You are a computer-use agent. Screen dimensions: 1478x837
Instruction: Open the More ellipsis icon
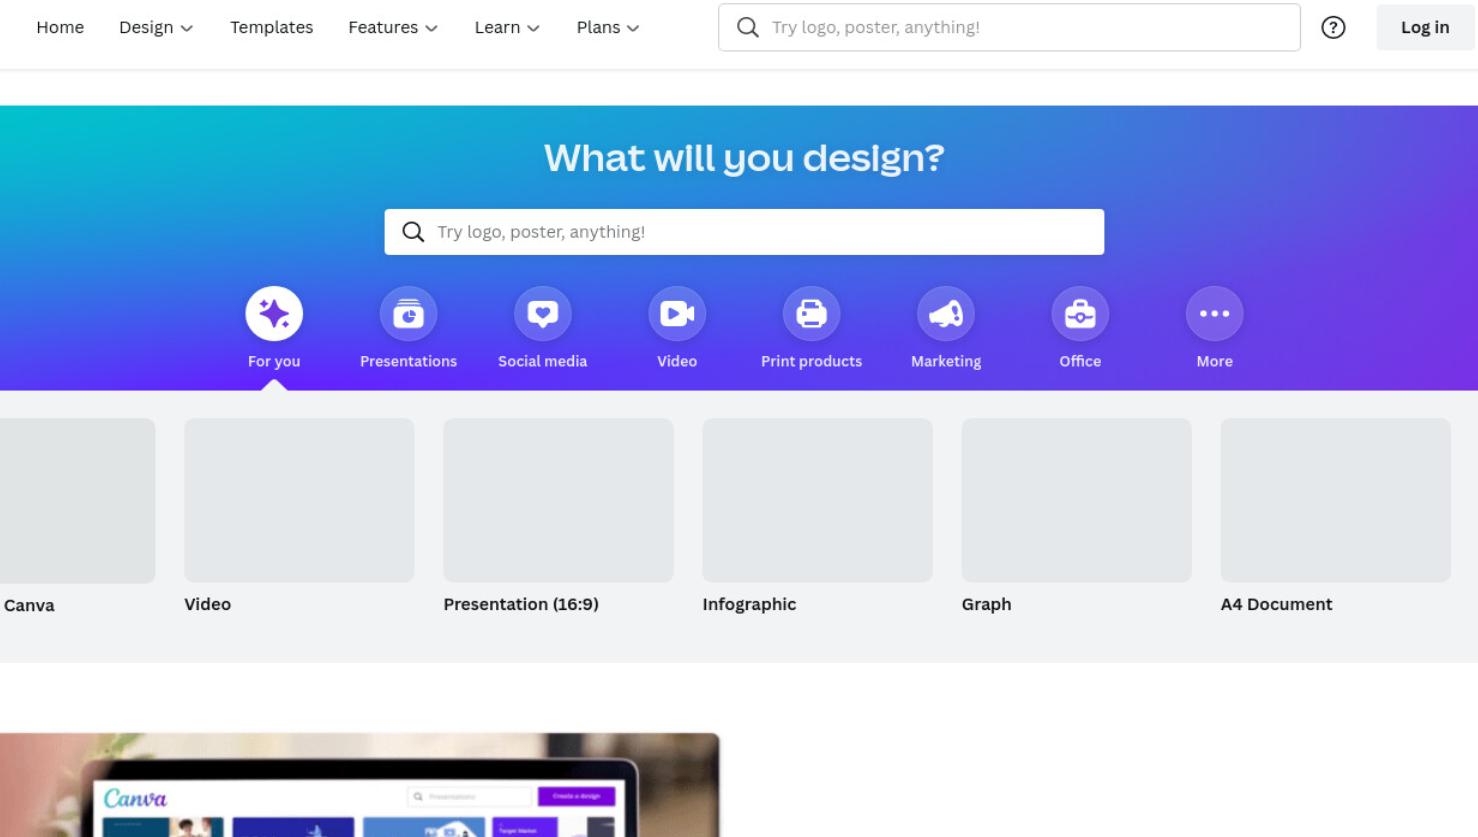pyautogui.click(x=1215, y=314)
